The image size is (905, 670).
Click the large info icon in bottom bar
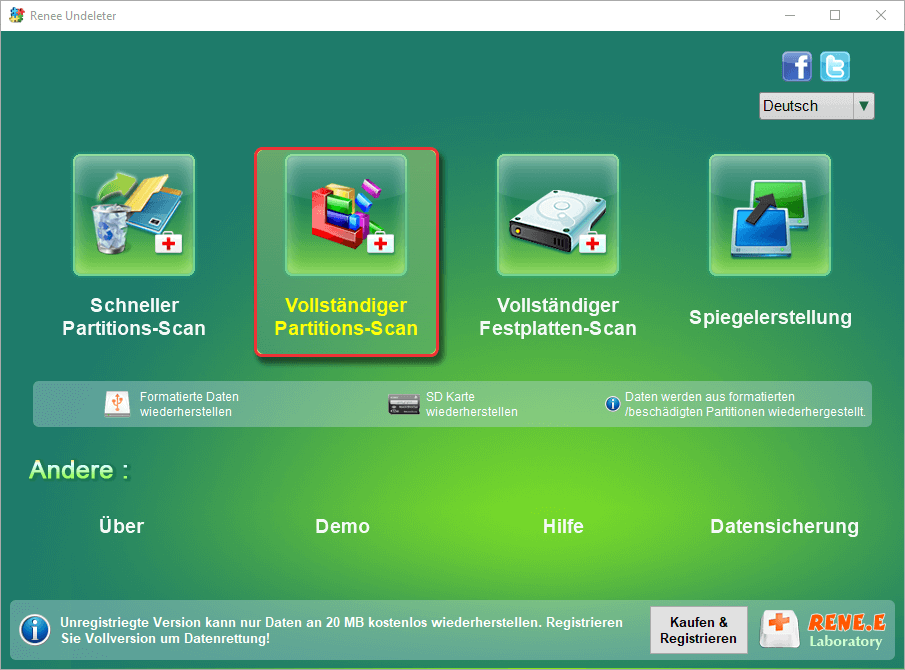(35, 630)
